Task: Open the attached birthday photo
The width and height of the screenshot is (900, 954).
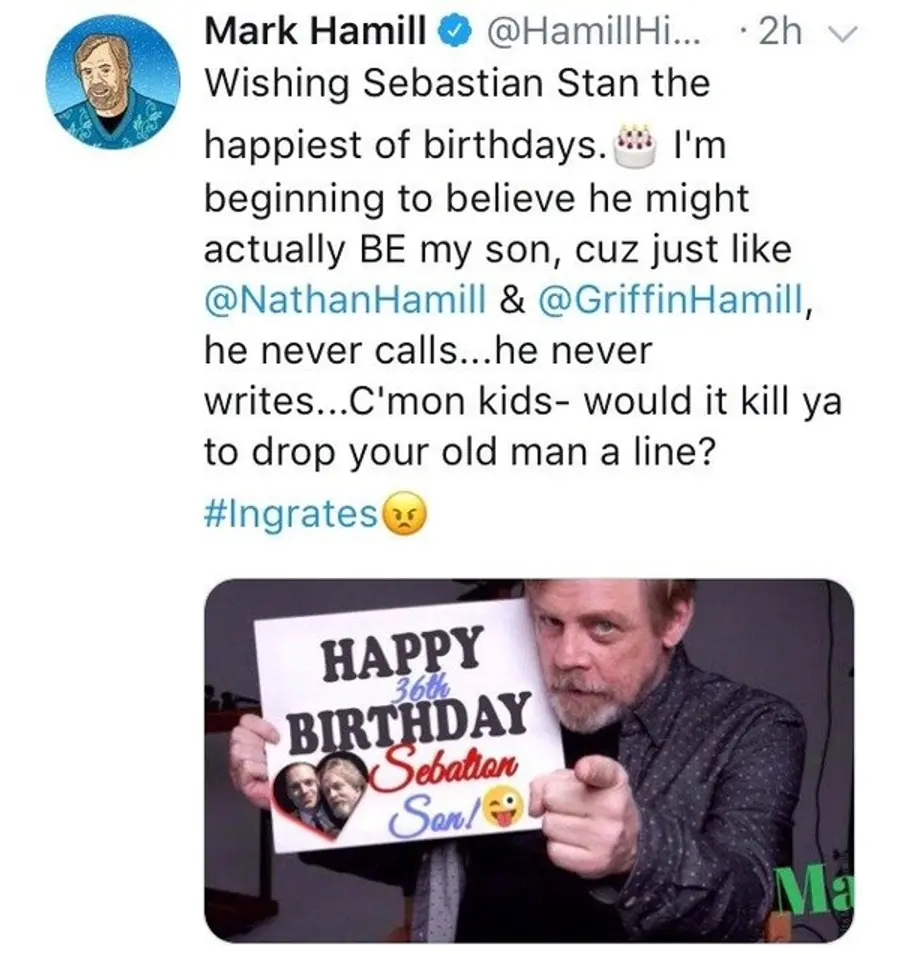Action: [529, 761]
